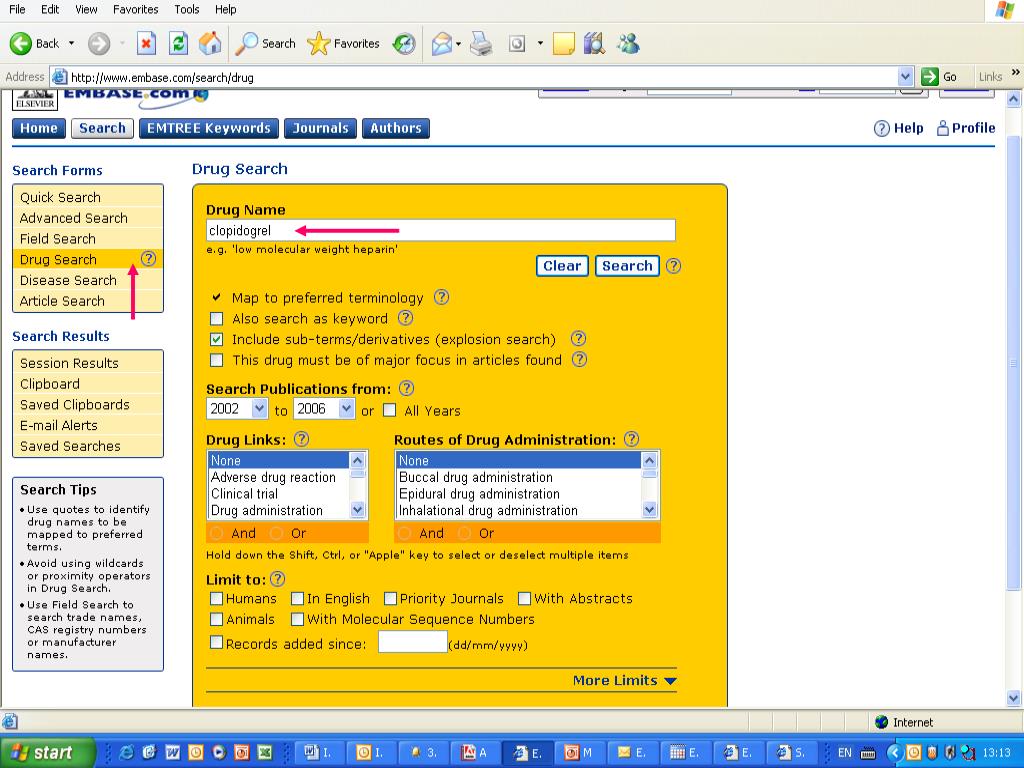Toggle Also search as keyword checkbox
This screenshot has height=768, width=1024.
216,319
